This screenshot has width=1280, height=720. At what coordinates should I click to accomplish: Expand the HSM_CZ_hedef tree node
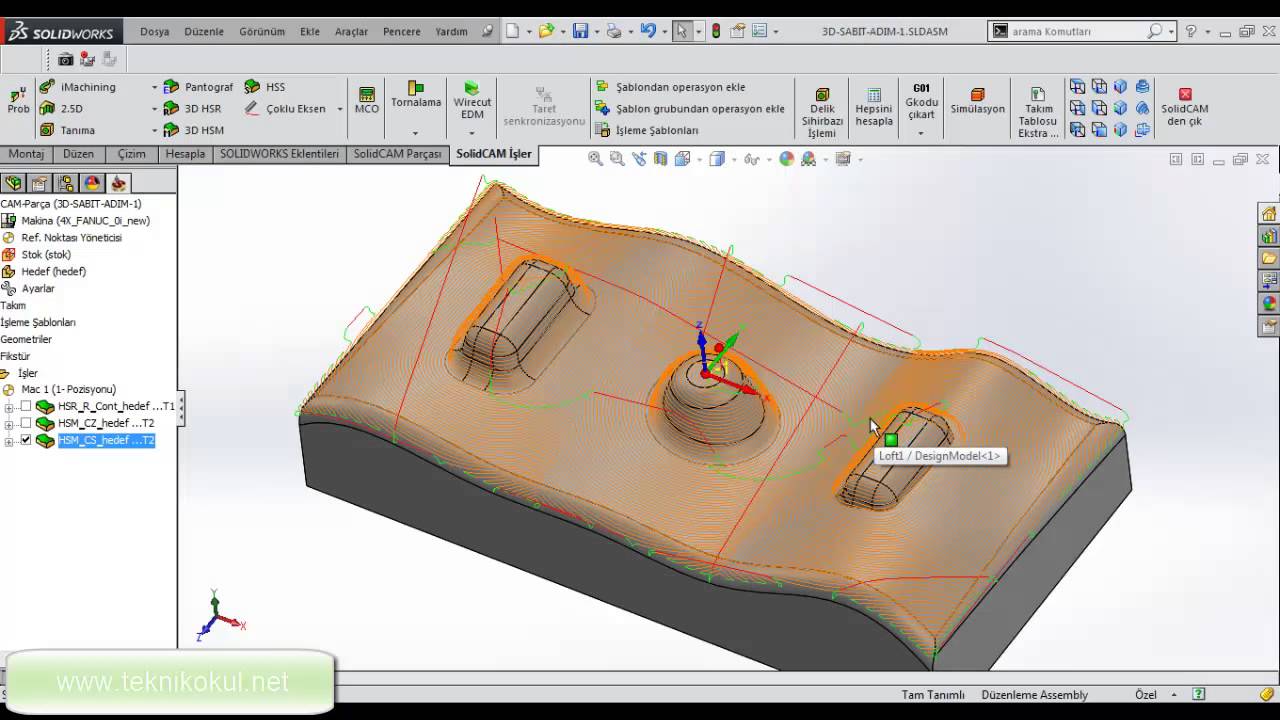click(9, 424)
